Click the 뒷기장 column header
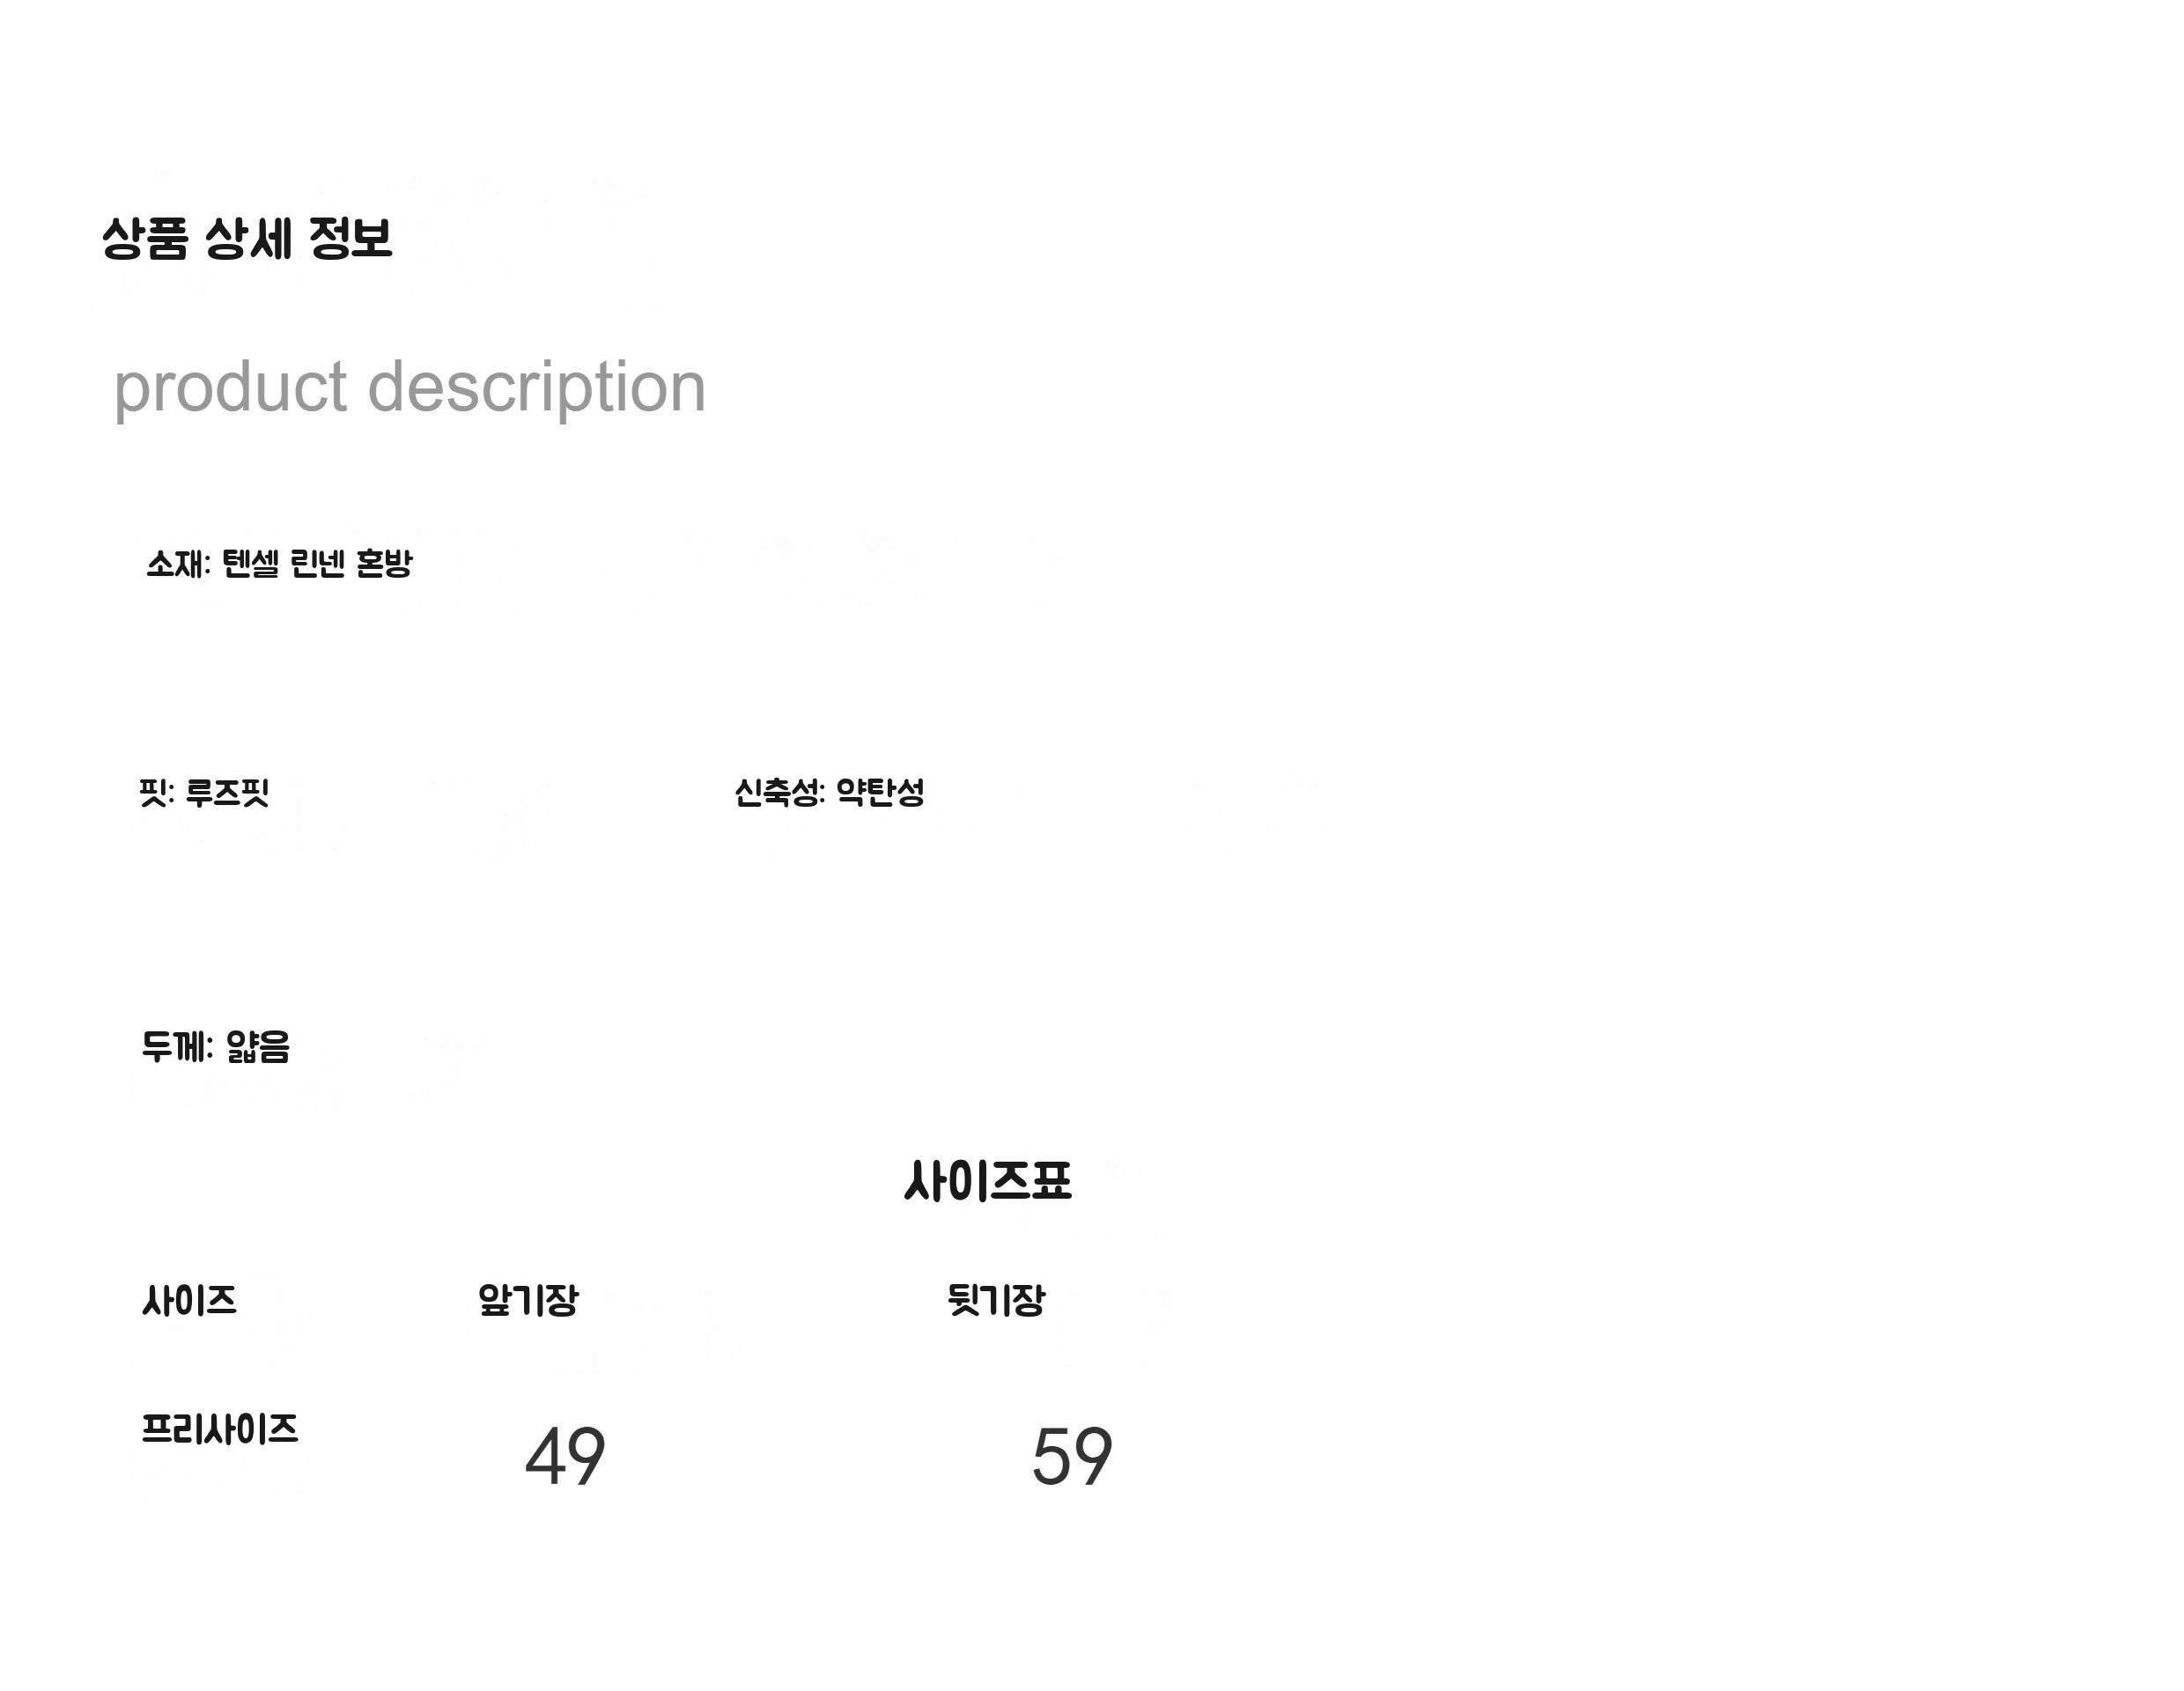 pos(996,1300)
